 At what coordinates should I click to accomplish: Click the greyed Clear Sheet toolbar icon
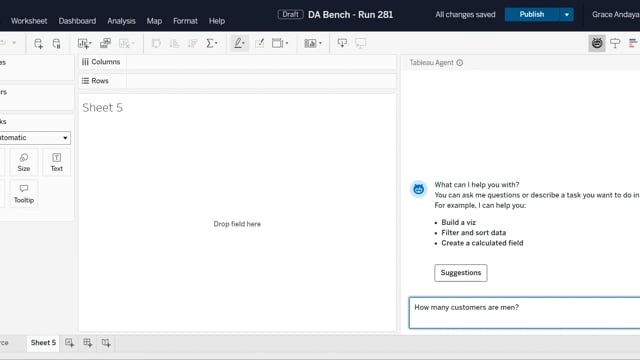[126, 43]
